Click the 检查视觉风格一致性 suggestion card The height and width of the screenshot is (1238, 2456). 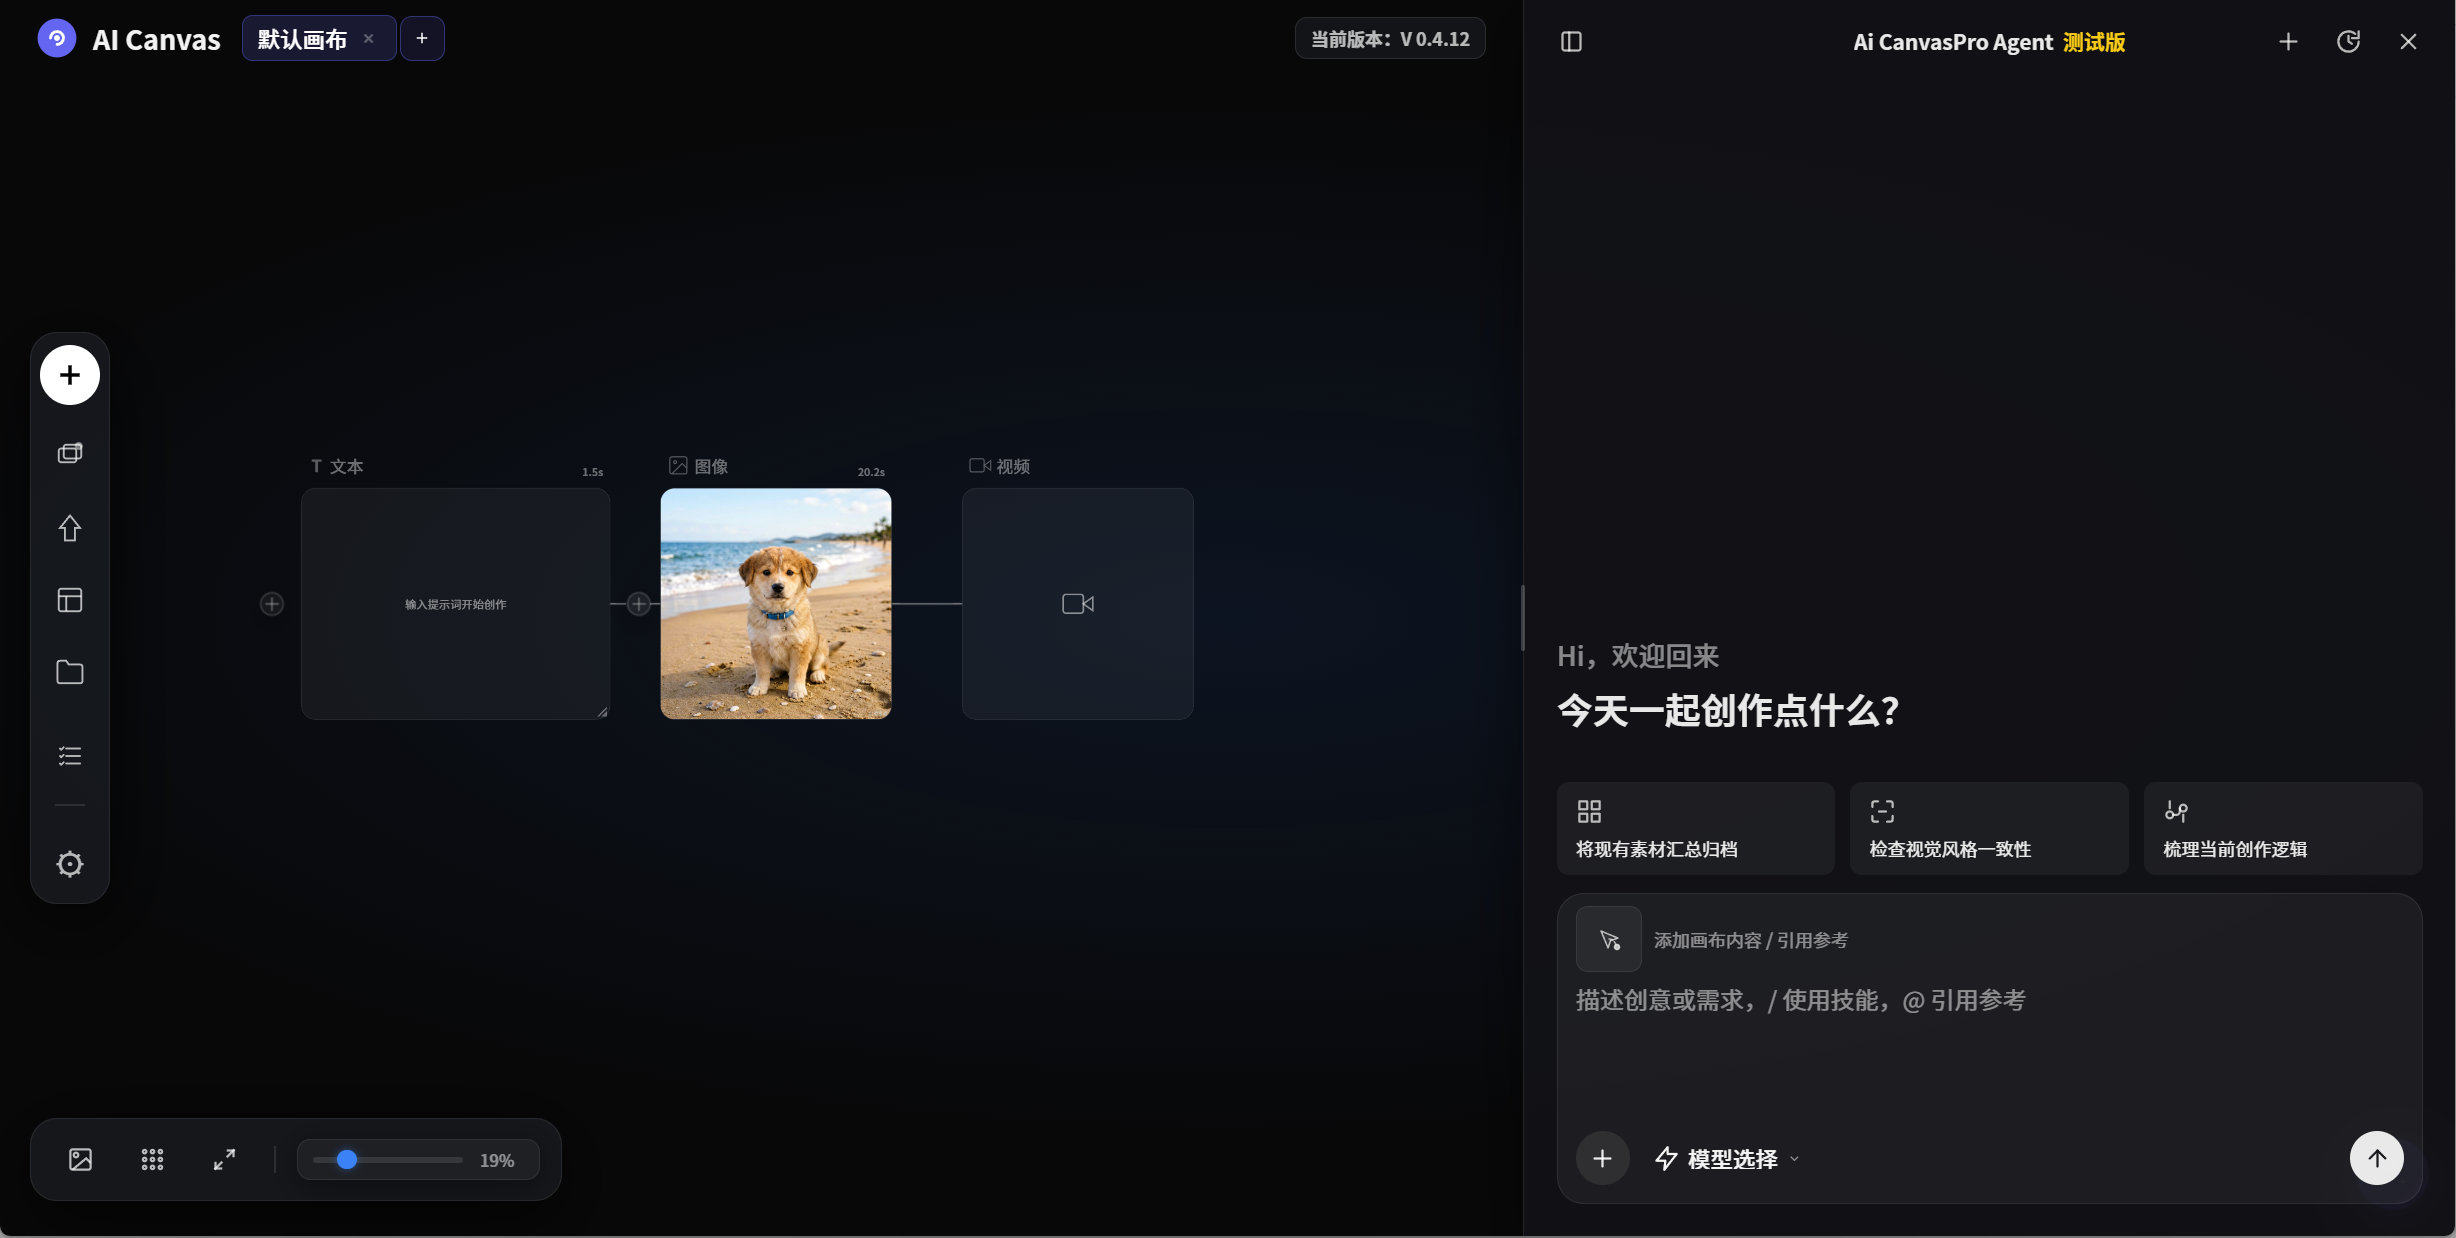[x=1989, y=829]
